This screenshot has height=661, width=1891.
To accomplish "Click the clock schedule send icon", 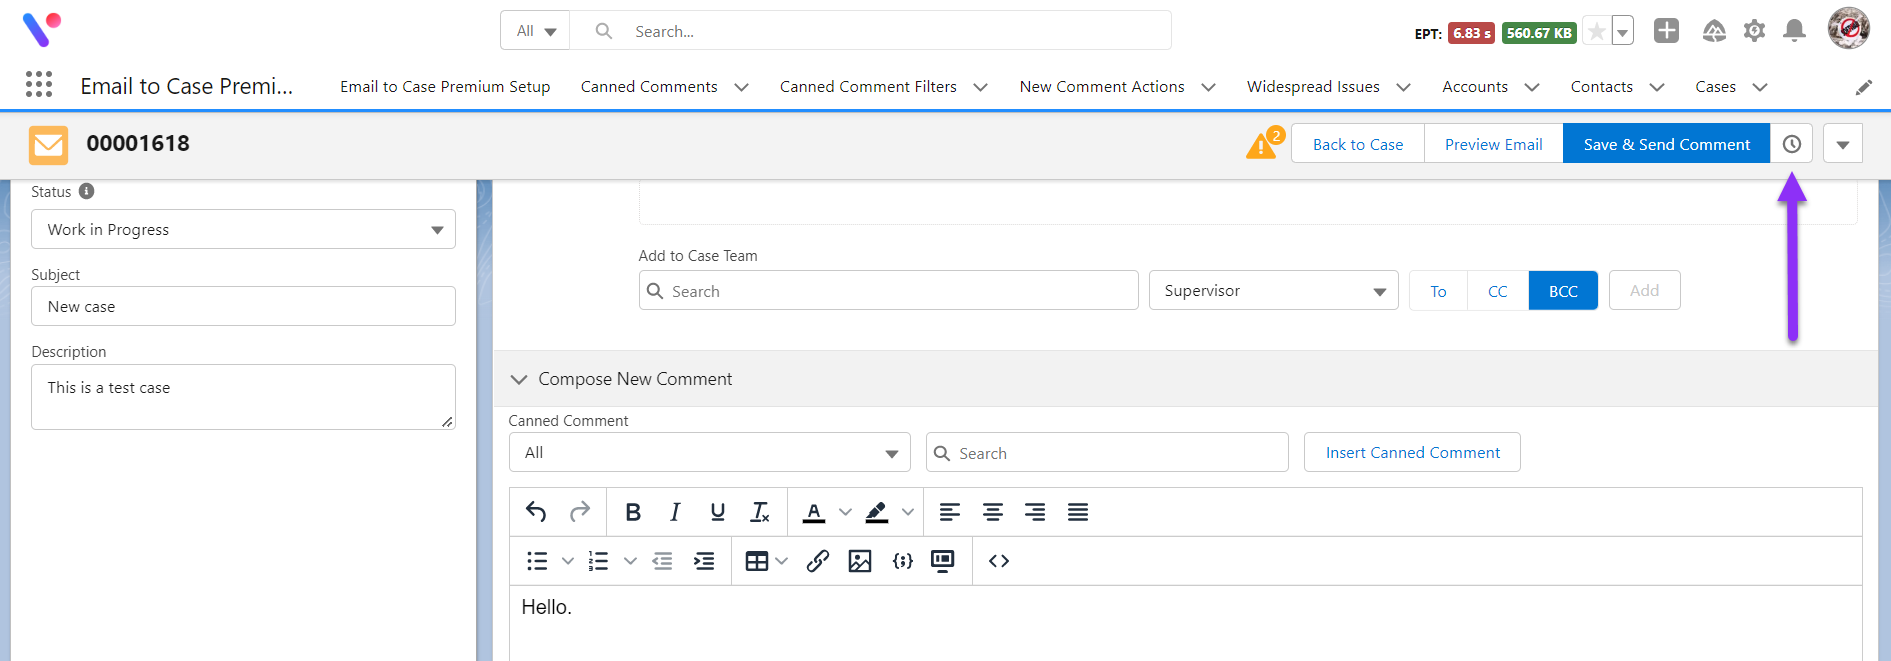I will pos(1792,144).
